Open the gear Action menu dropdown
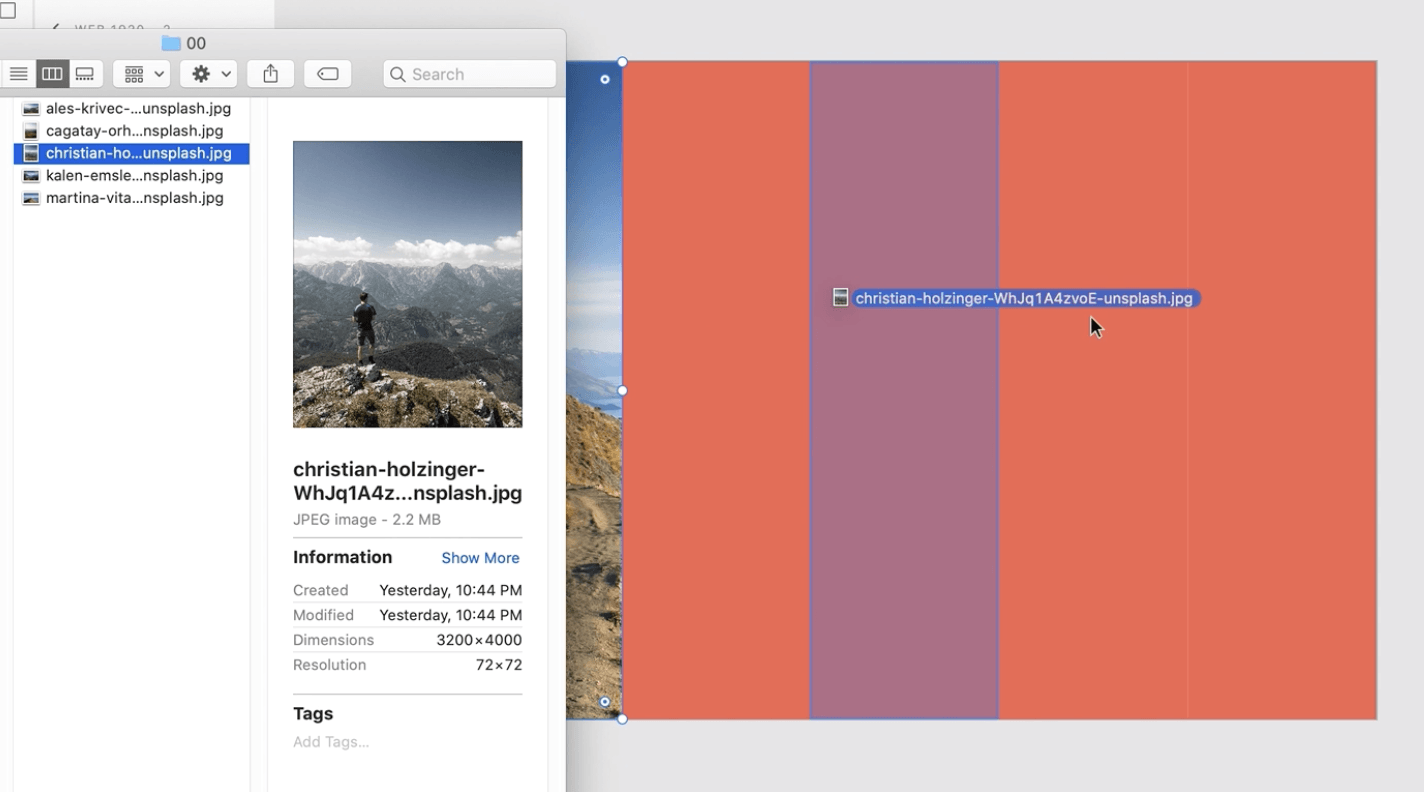This screenshot has width=1424, height=792. pos(208,74)
